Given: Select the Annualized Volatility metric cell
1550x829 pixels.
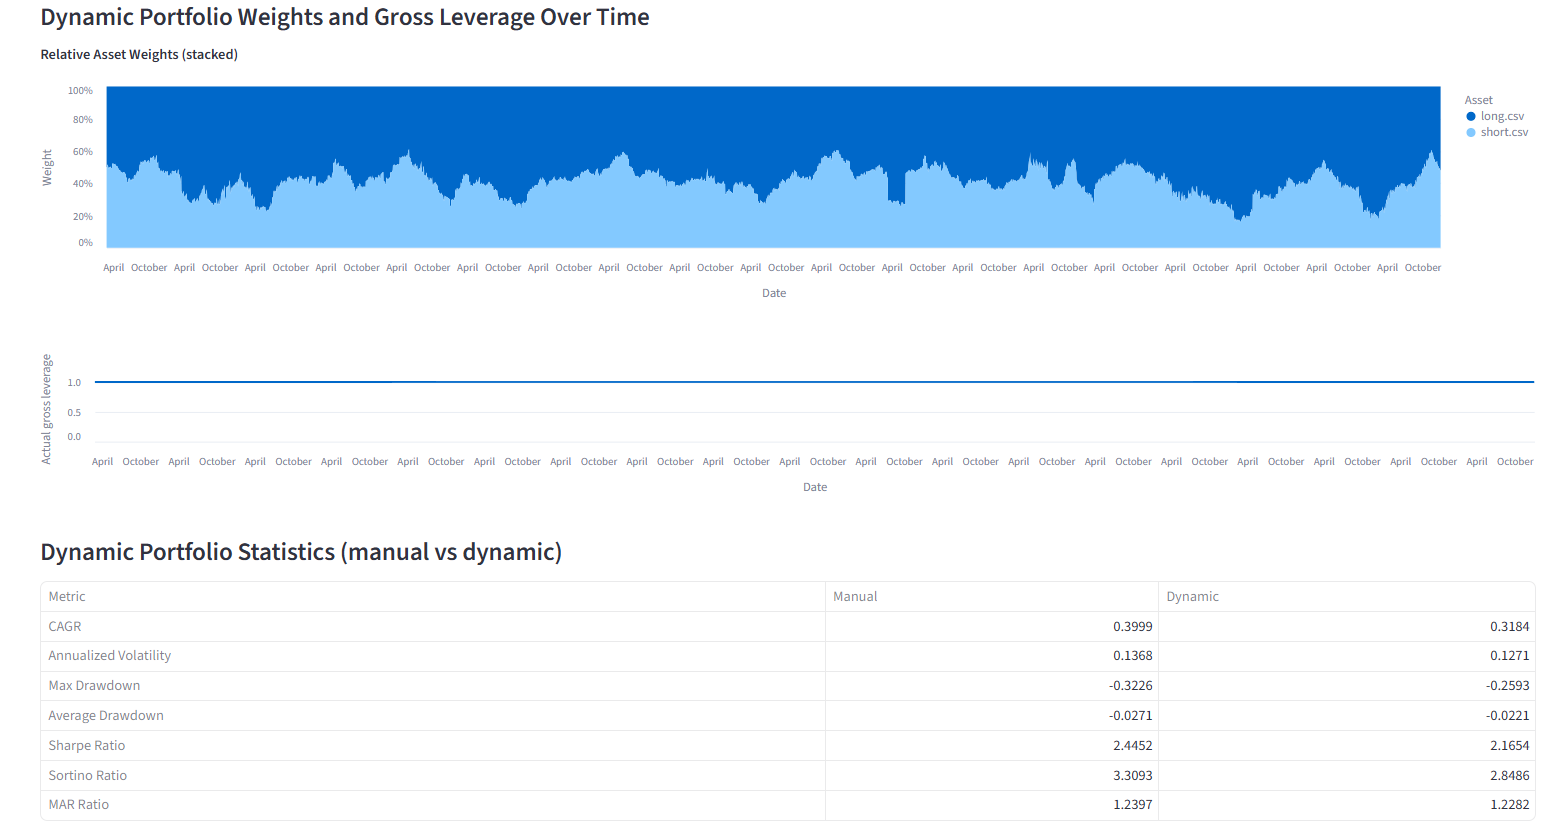Looking at the screenshot, I should [x=433, y=656].
